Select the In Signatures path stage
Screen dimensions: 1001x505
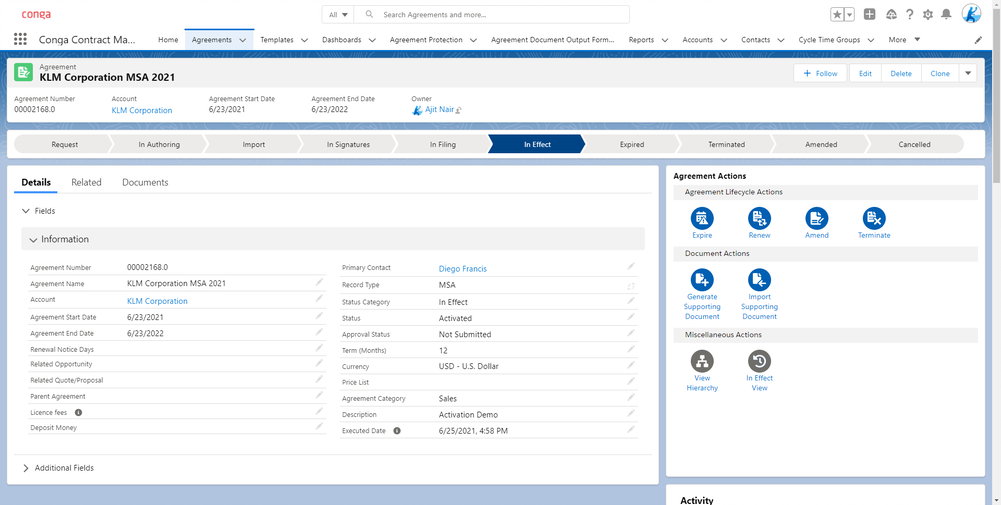348,144
